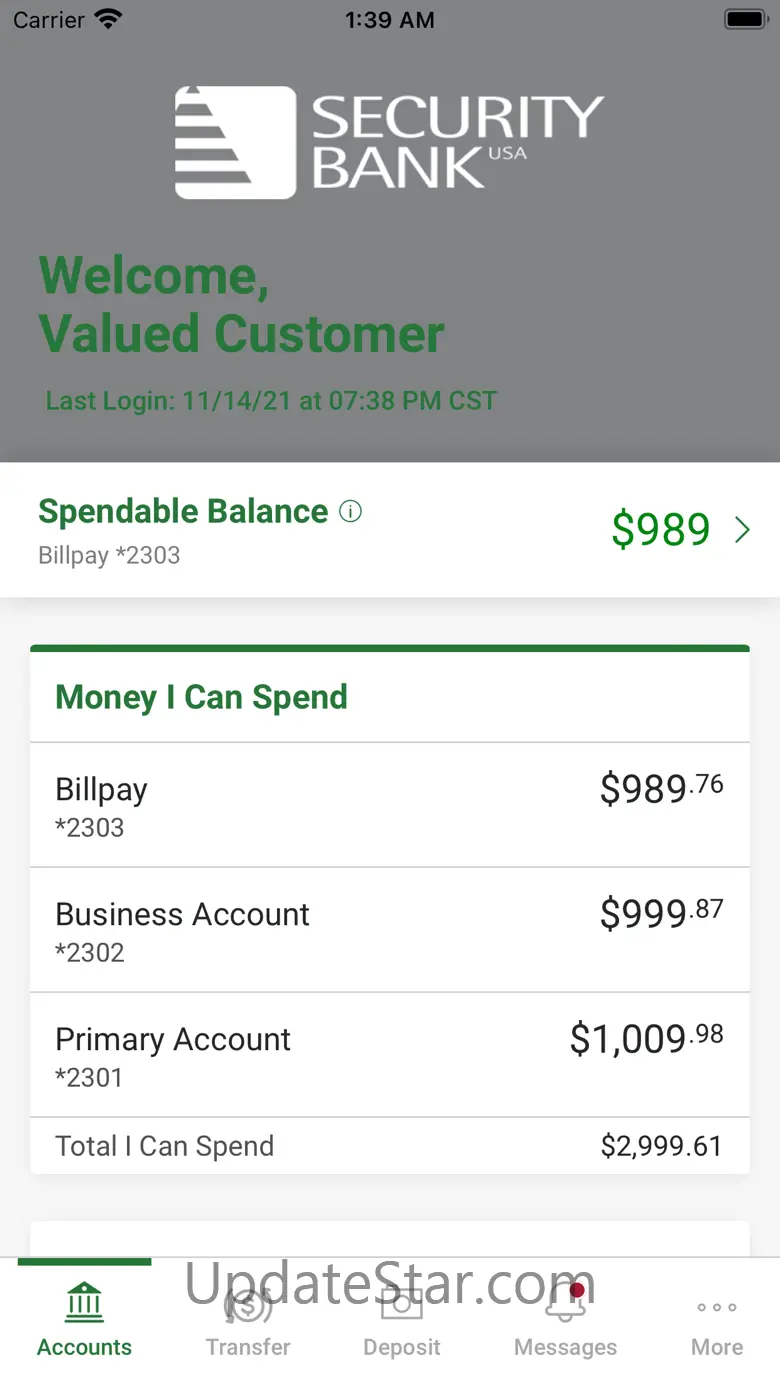Open the $989 spendable balance amount
The width and height of the screenshot is (780, 1387).
point(661,530)
